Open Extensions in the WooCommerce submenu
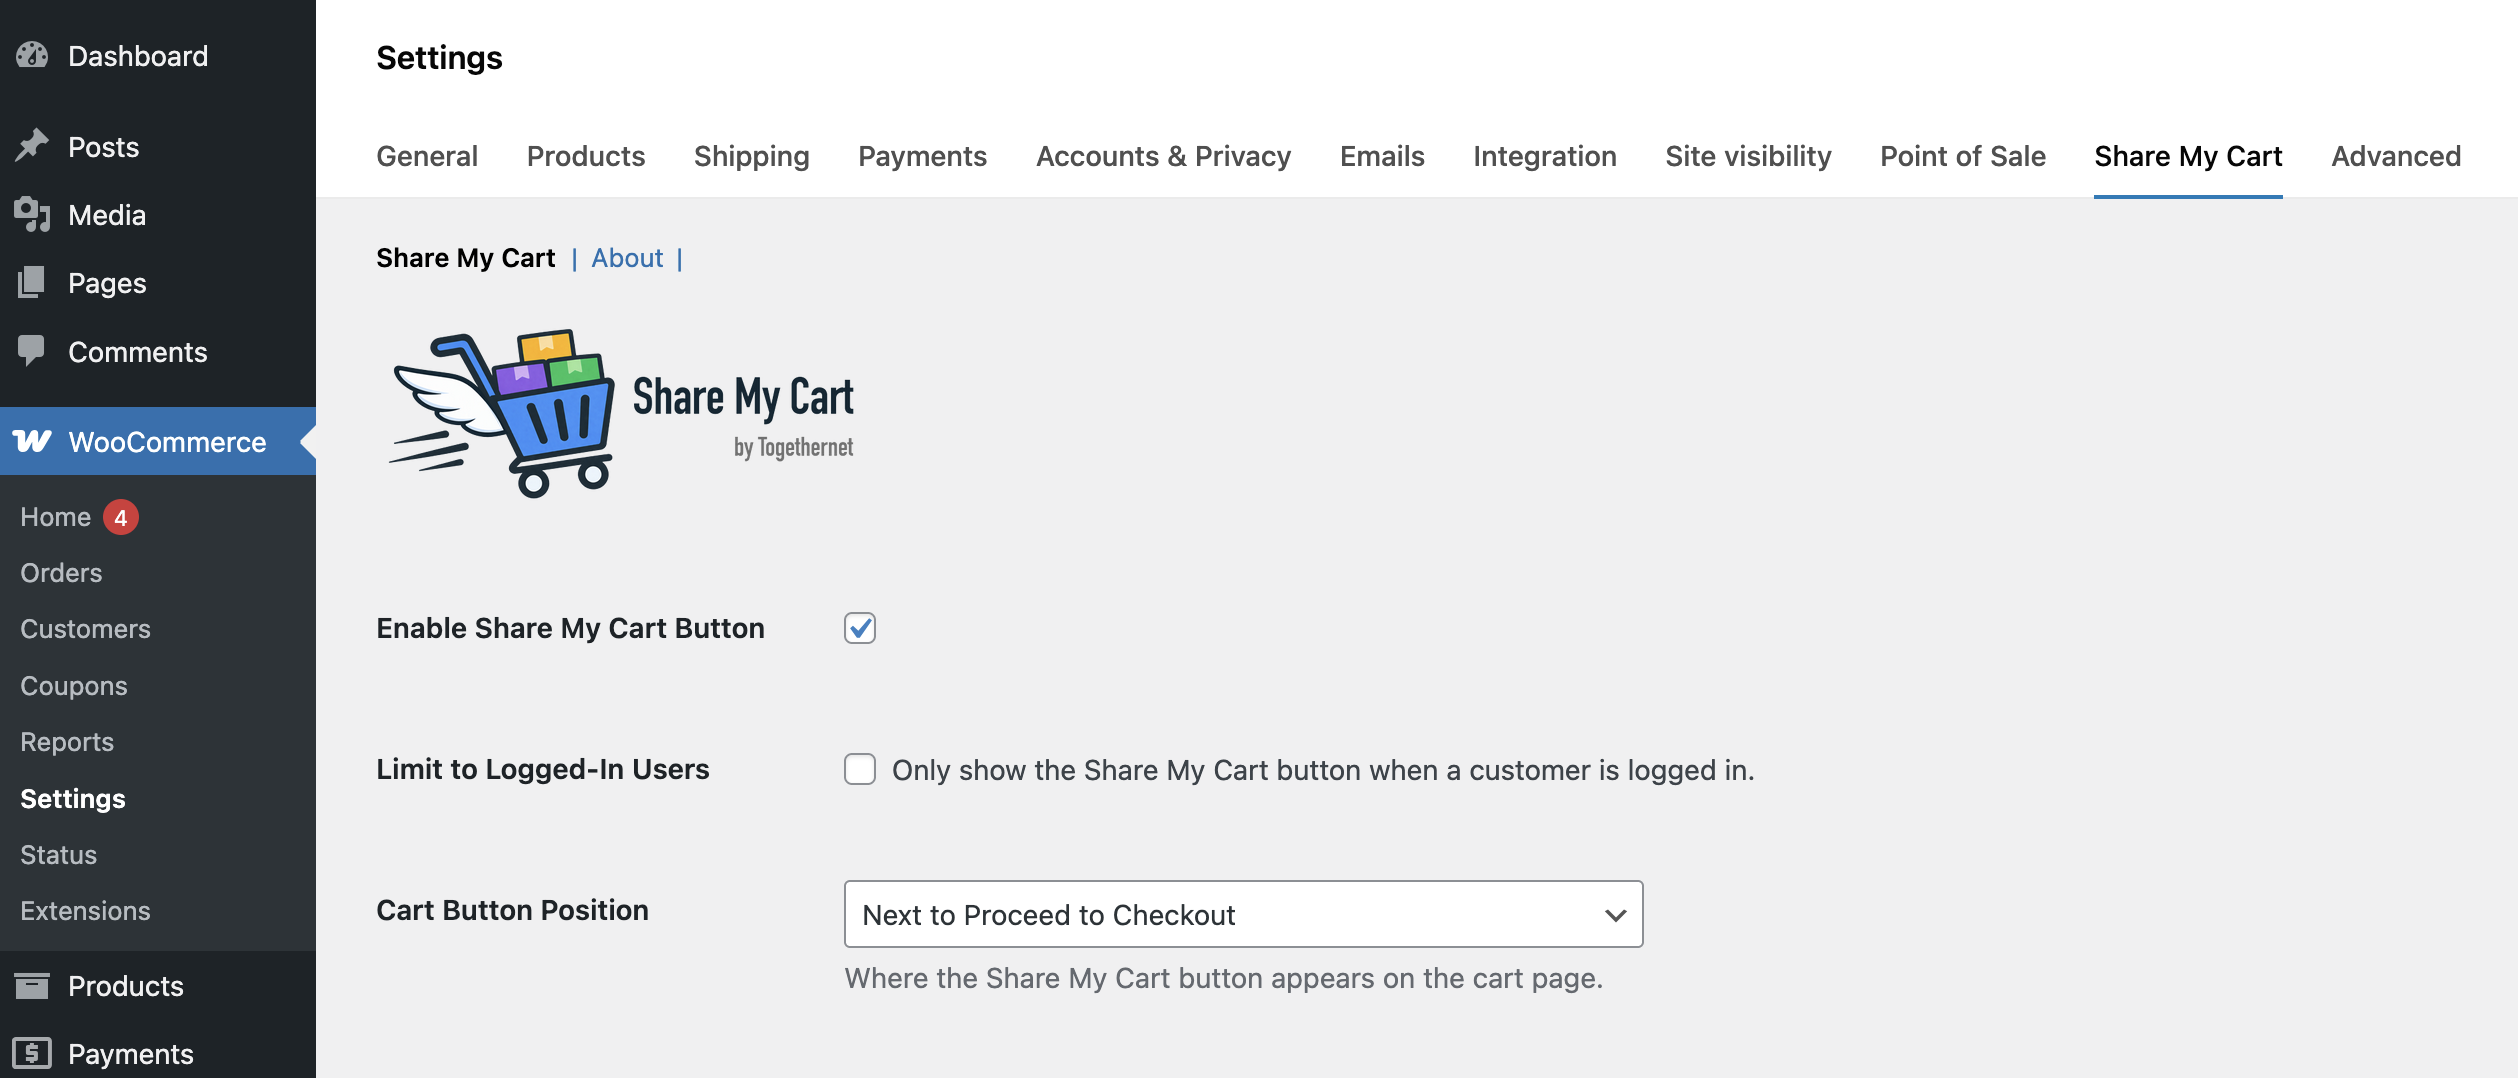Viewport: 2518px width, 1078px height. (85, 911)
